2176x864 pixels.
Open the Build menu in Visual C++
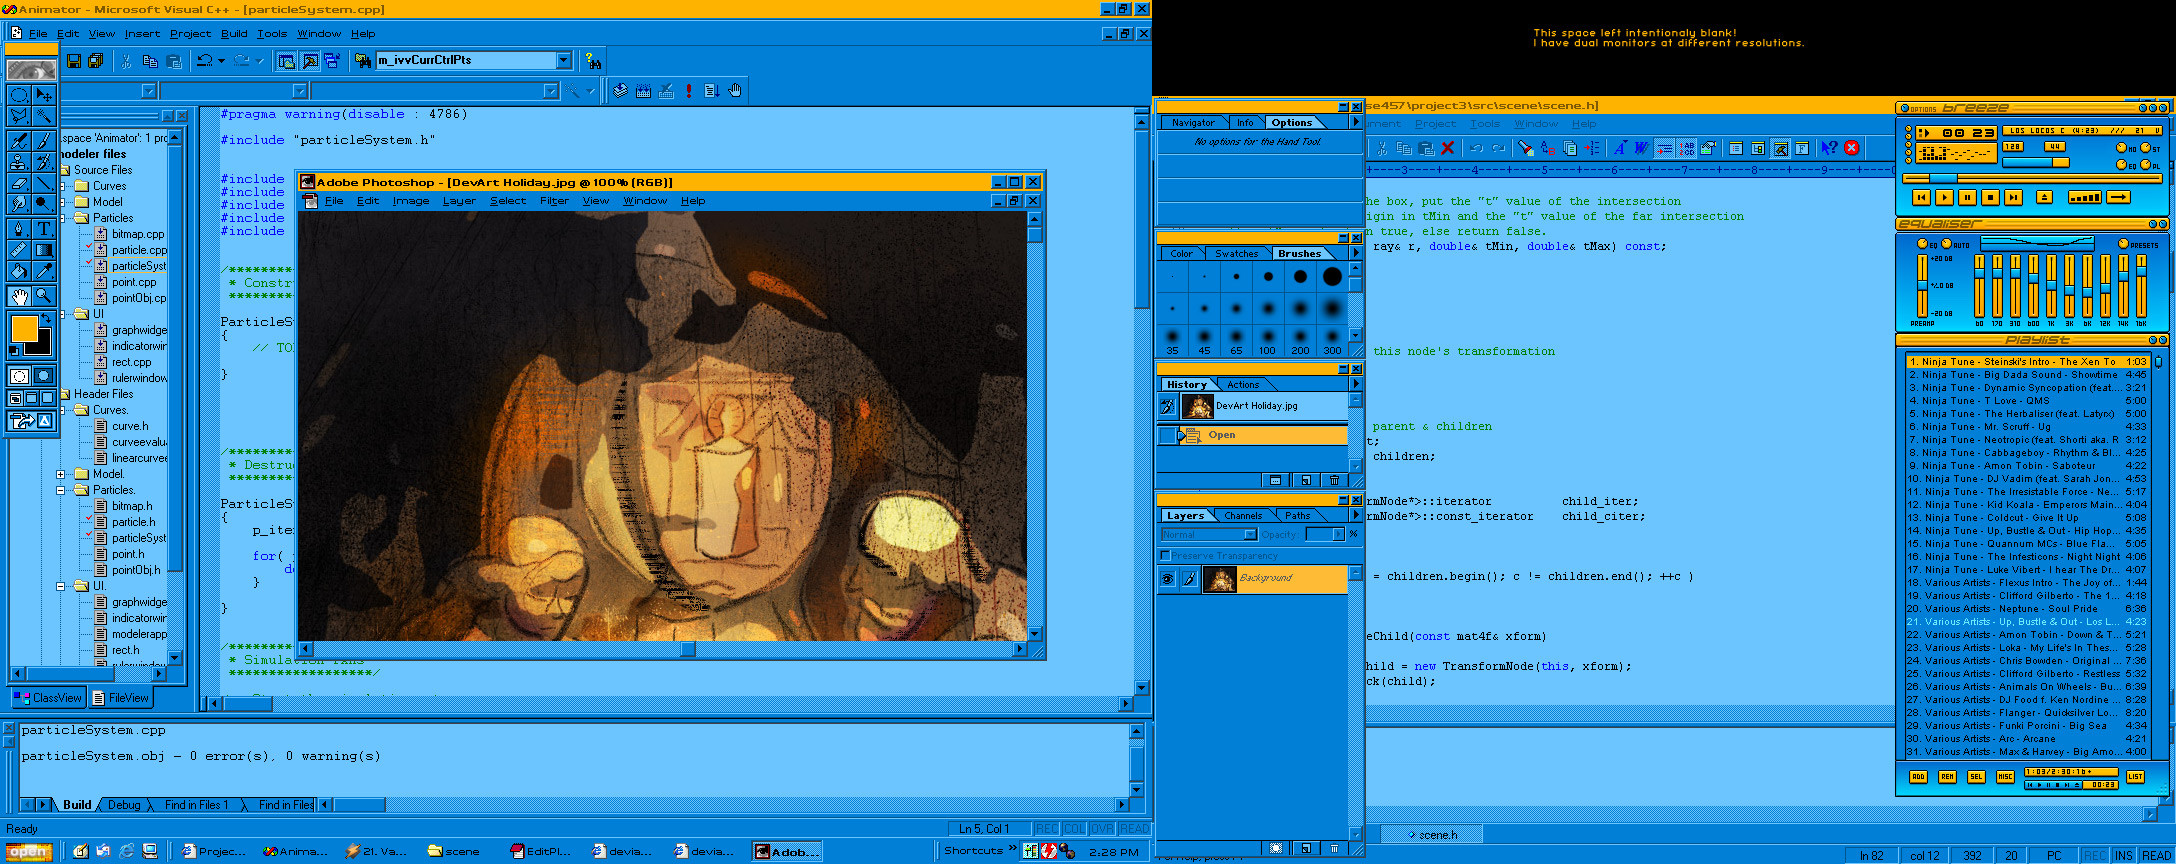[x=234, y=34]
